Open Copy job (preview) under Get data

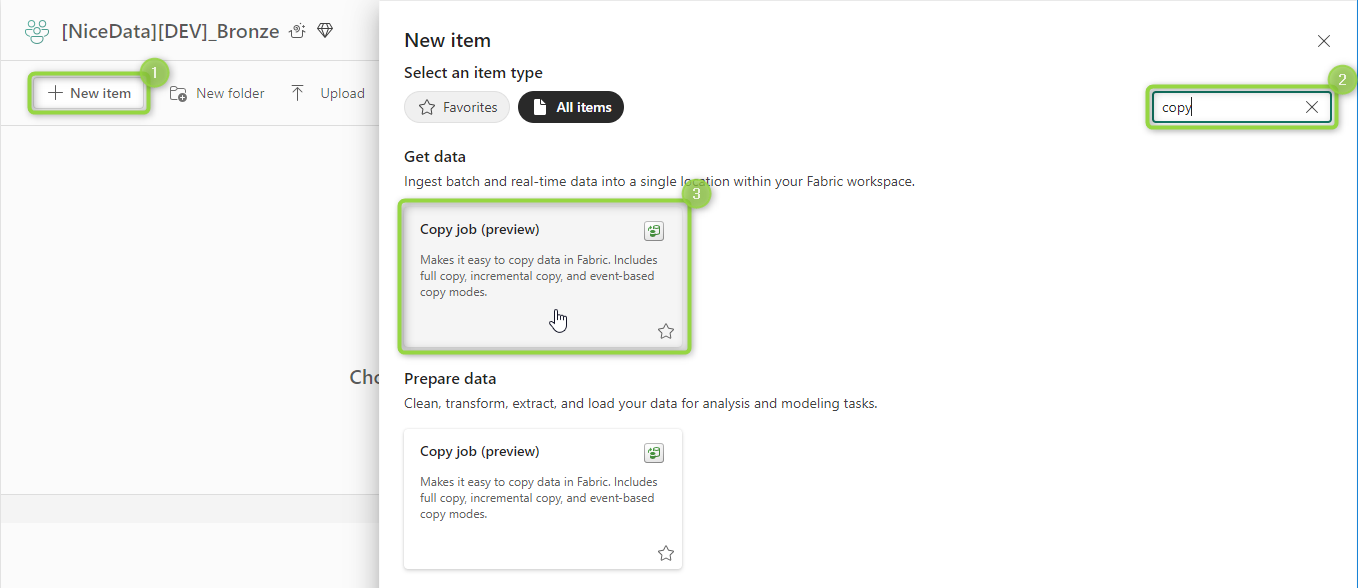click(543, 277)
